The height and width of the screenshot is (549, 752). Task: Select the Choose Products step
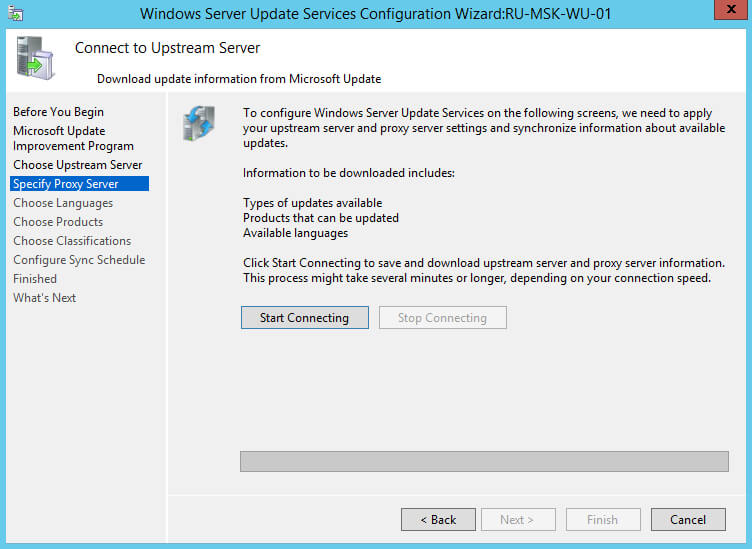click(x=58, y=222)
